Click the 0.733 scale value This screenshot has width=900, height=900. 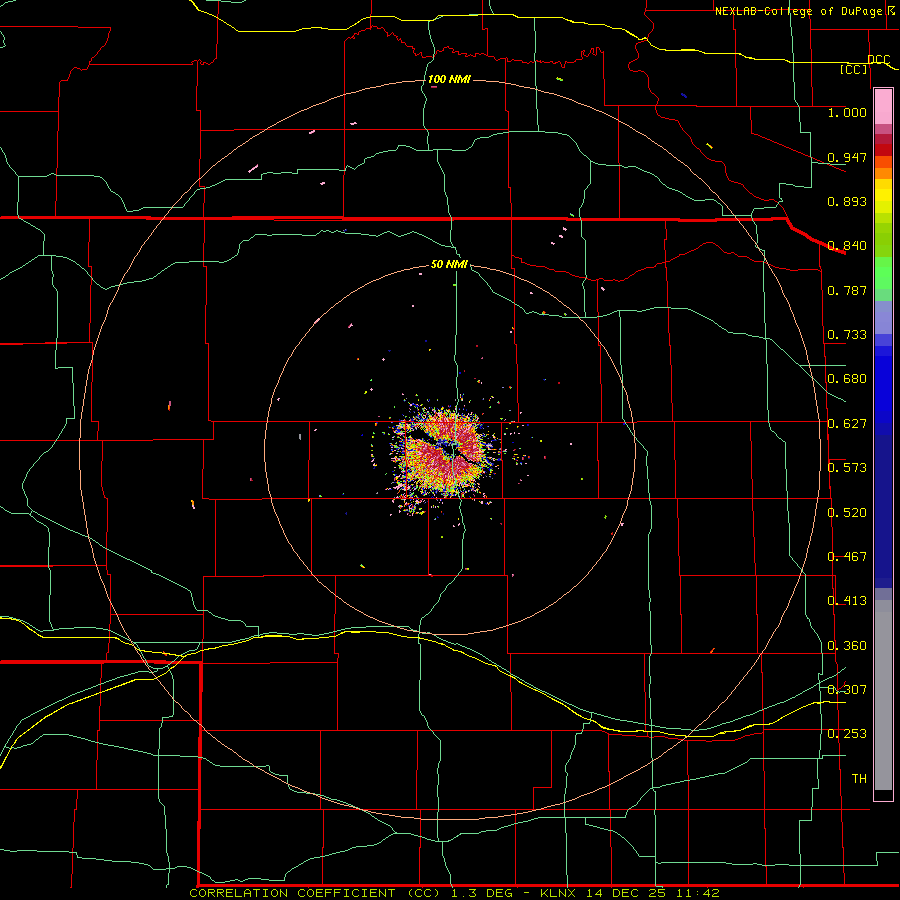coord(847,335)
